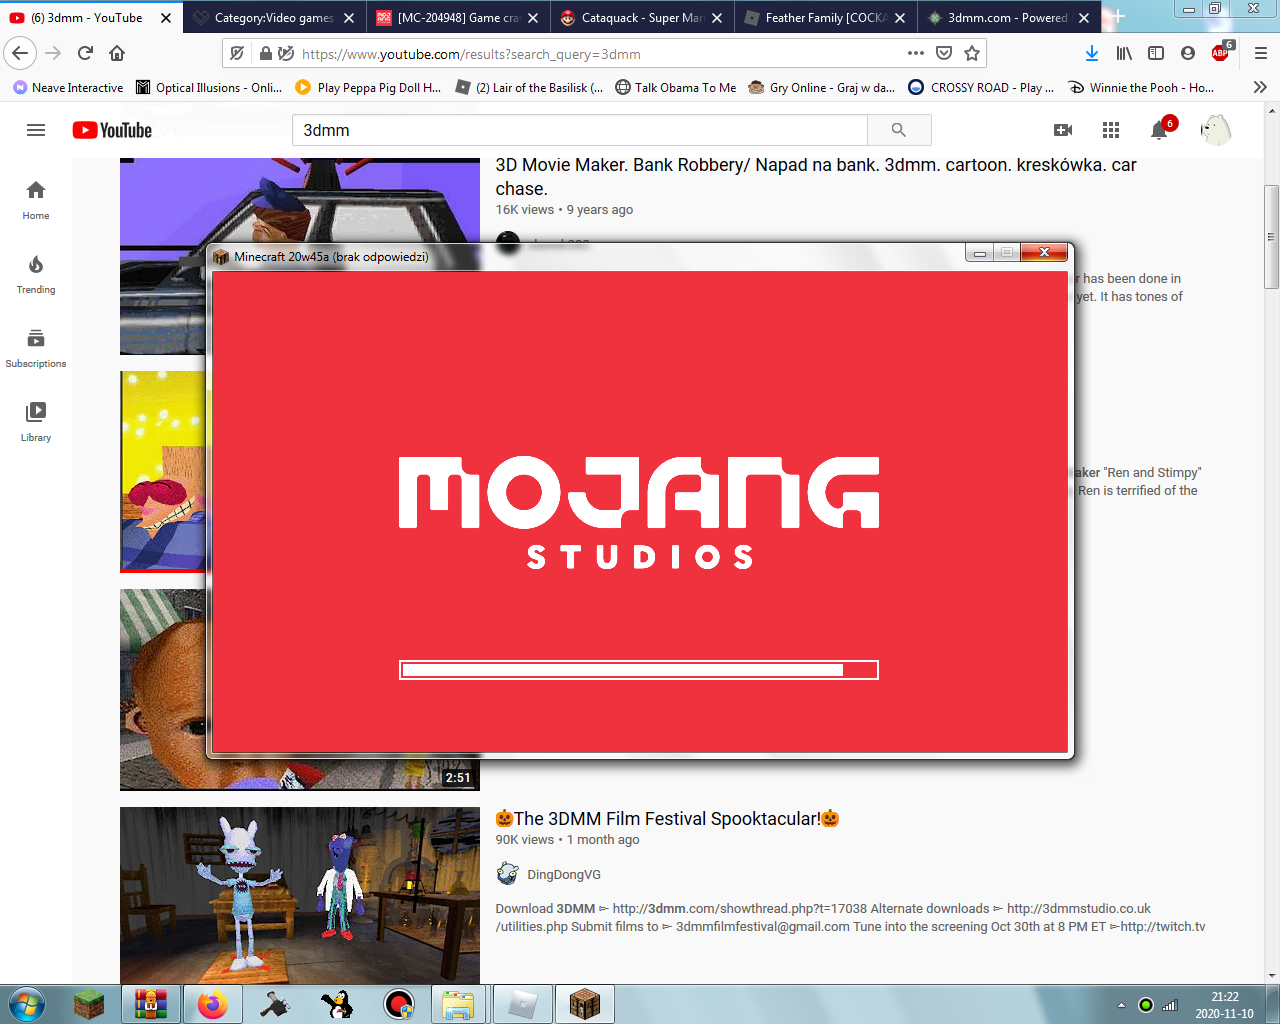Switch to the 3dmm.com tab
The image size is (1280, 1024).
1007,18
